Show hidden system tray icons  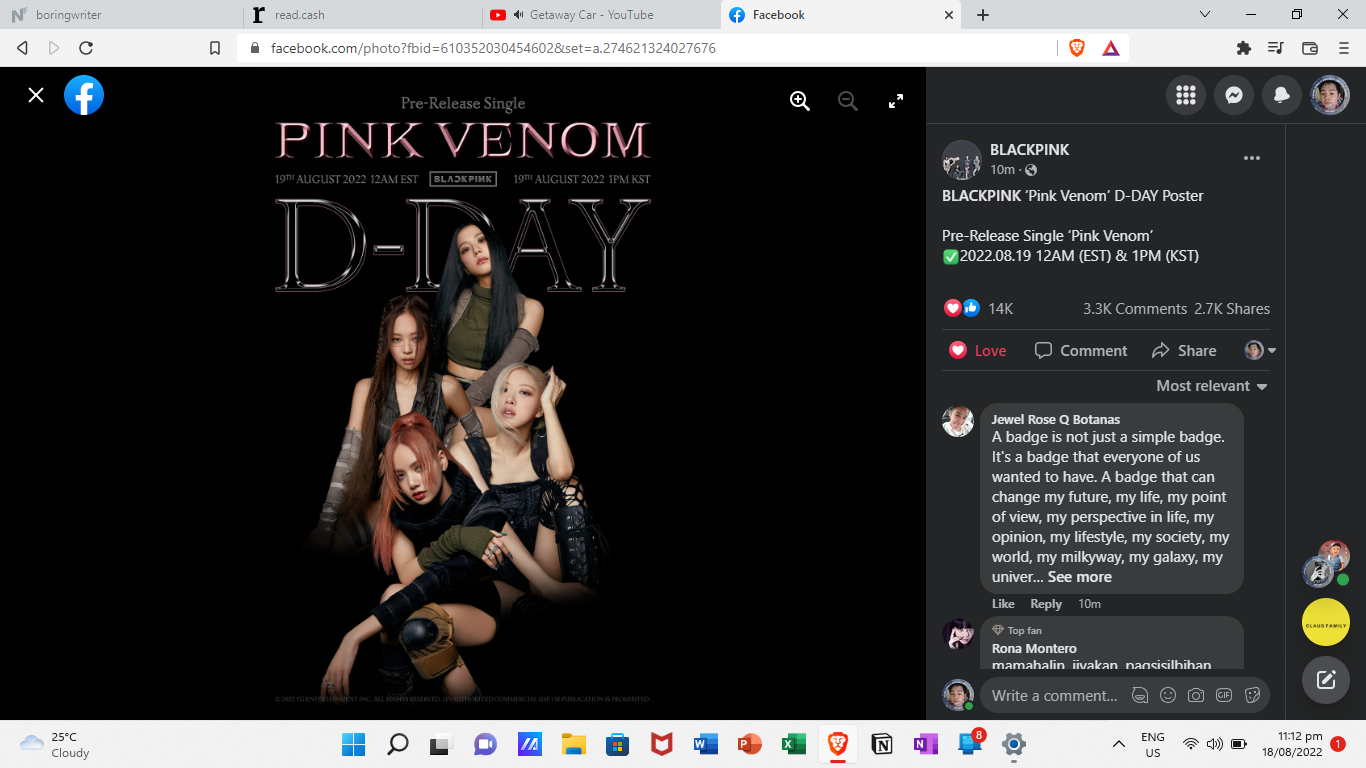click(x=1119, y=744)
